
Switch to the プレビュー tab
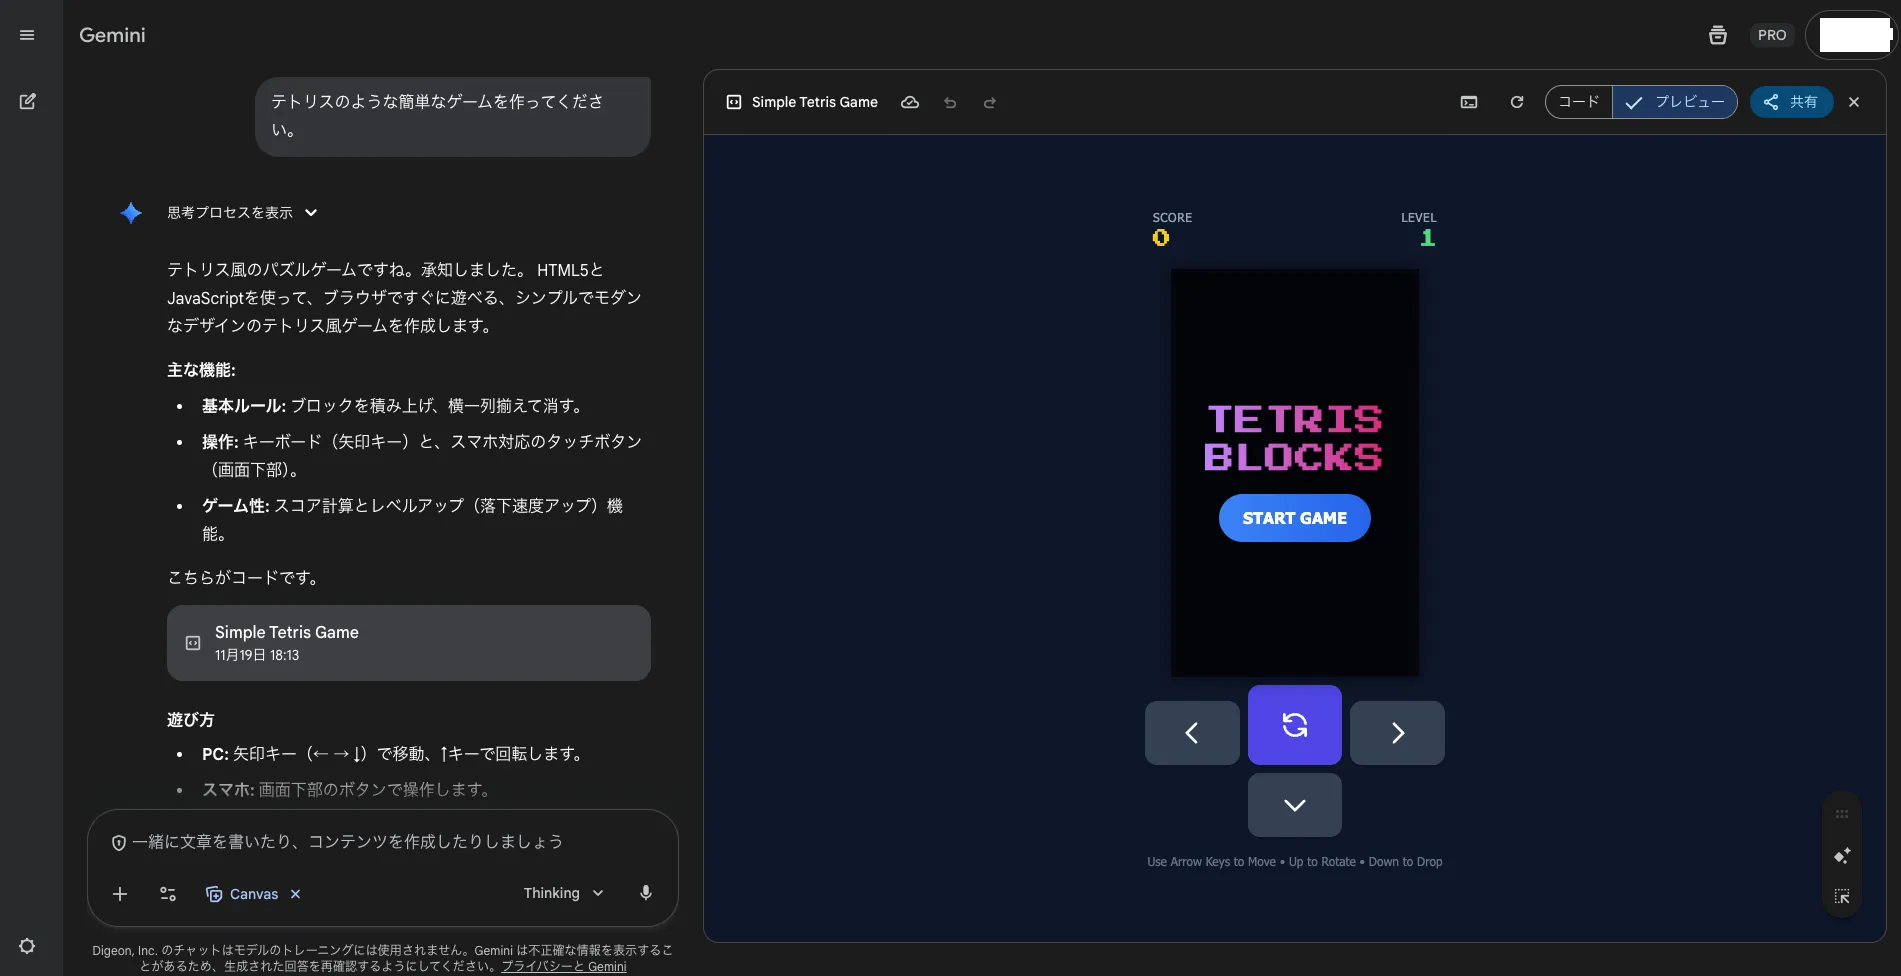(x=1675, y=102)
